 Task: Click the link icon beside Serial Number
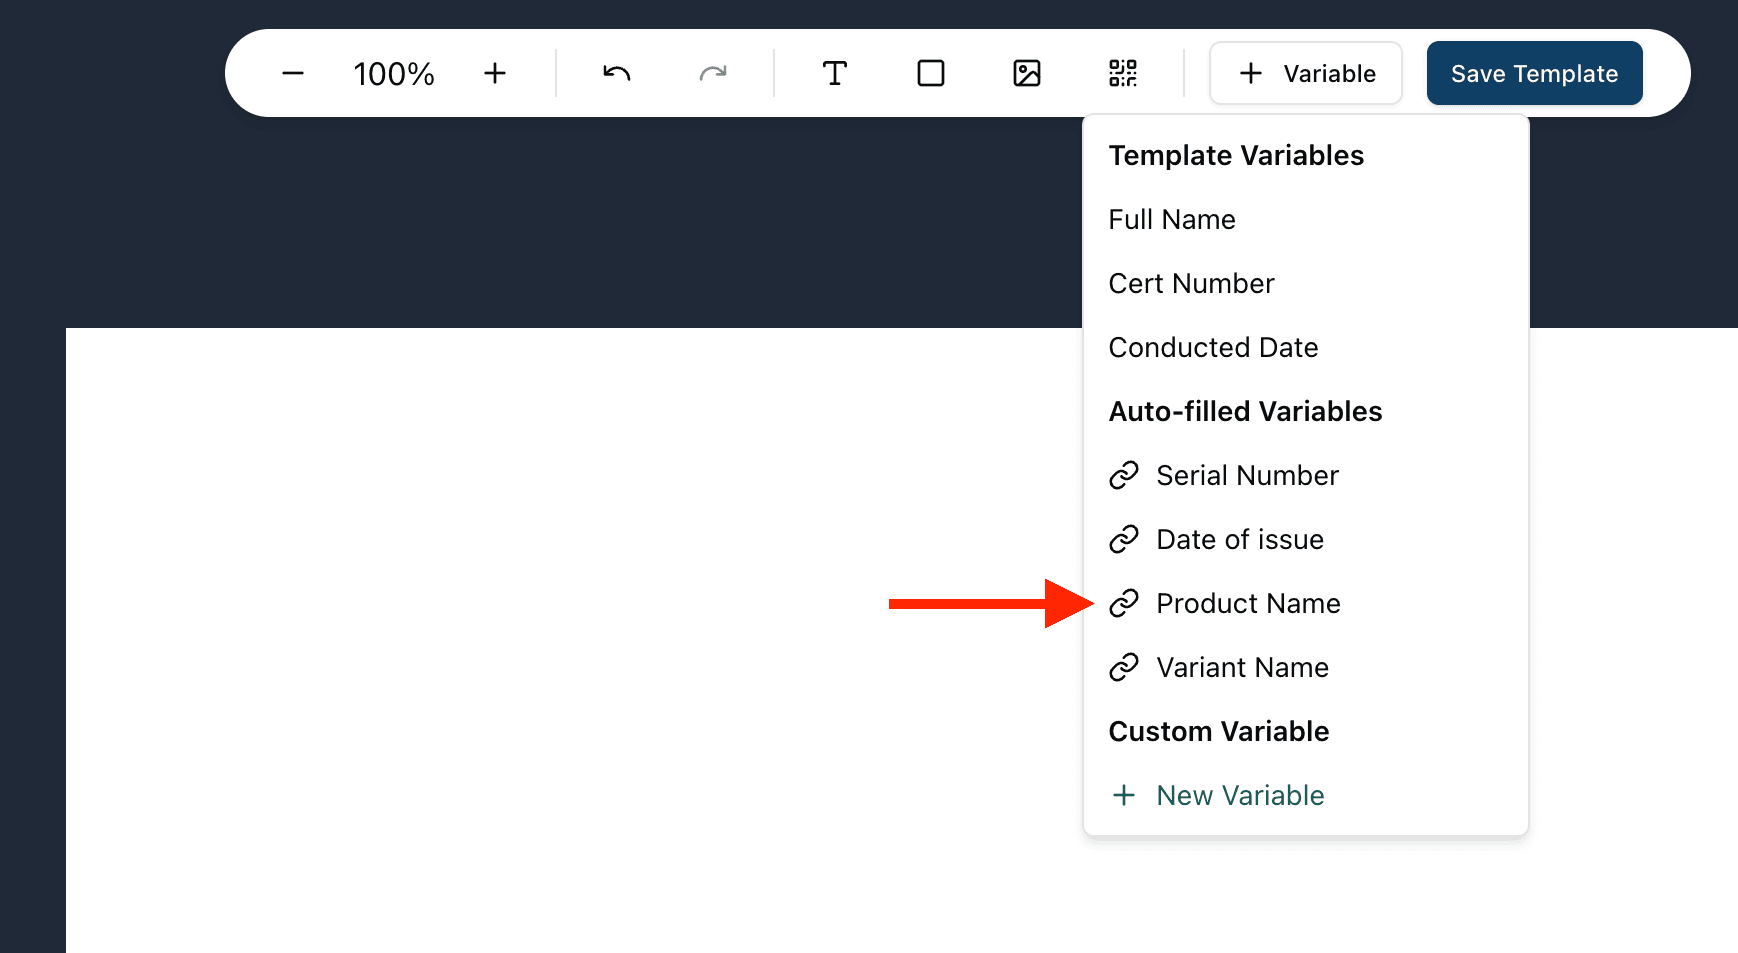pyautogui.click(x=1124, y=475)
